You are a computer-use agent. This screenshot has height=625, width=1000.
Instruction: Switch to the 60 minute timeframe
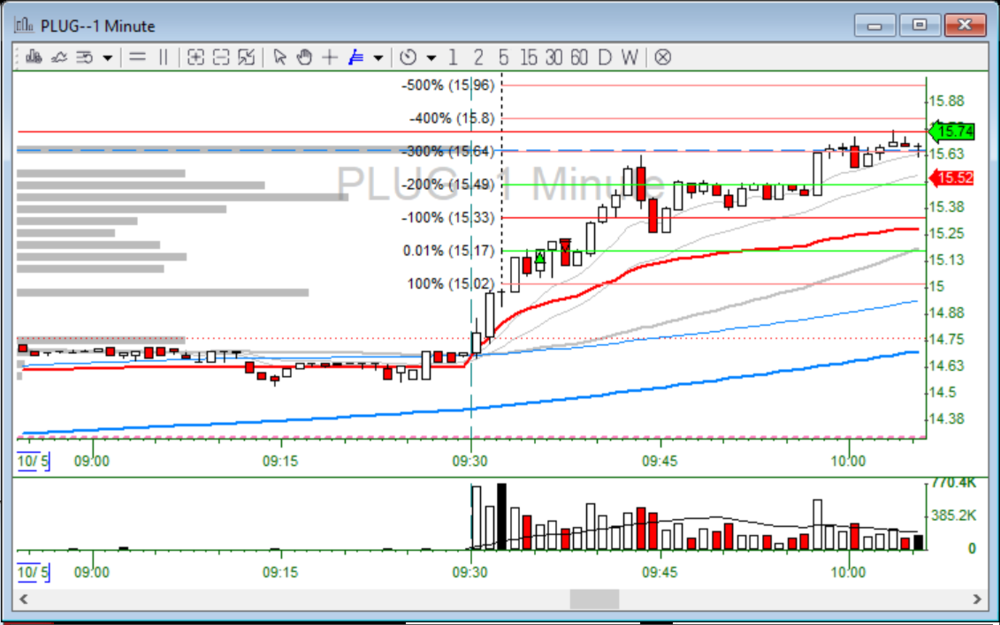578,57
